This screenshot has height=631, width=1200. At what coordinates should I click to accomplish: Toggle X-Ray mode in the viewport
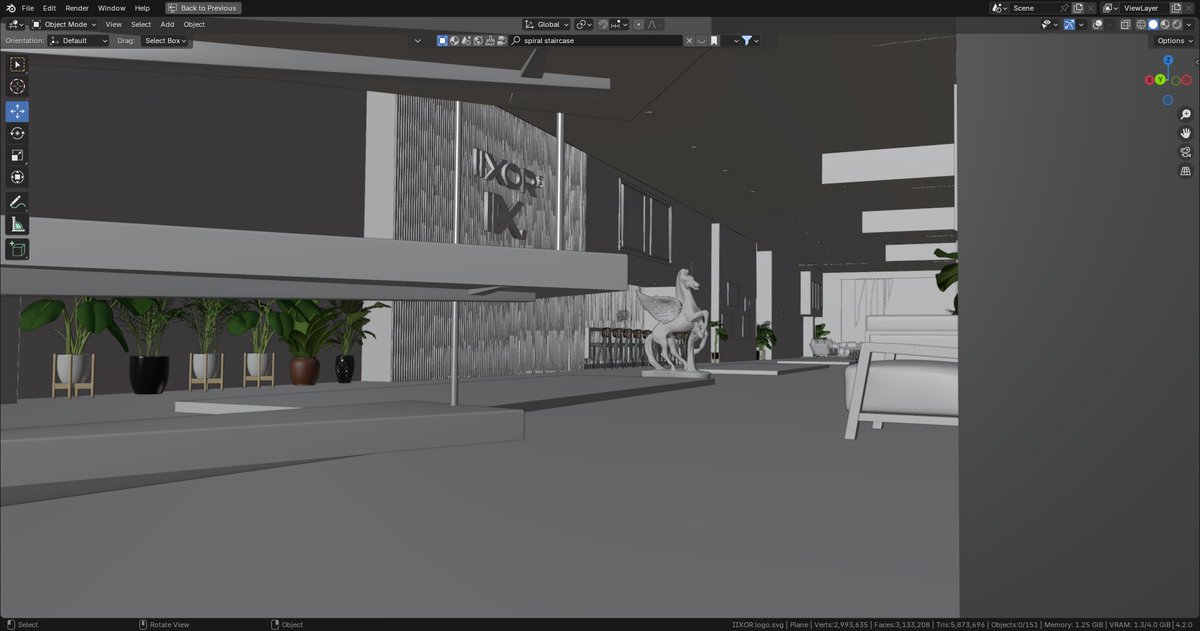[1125, 25]
